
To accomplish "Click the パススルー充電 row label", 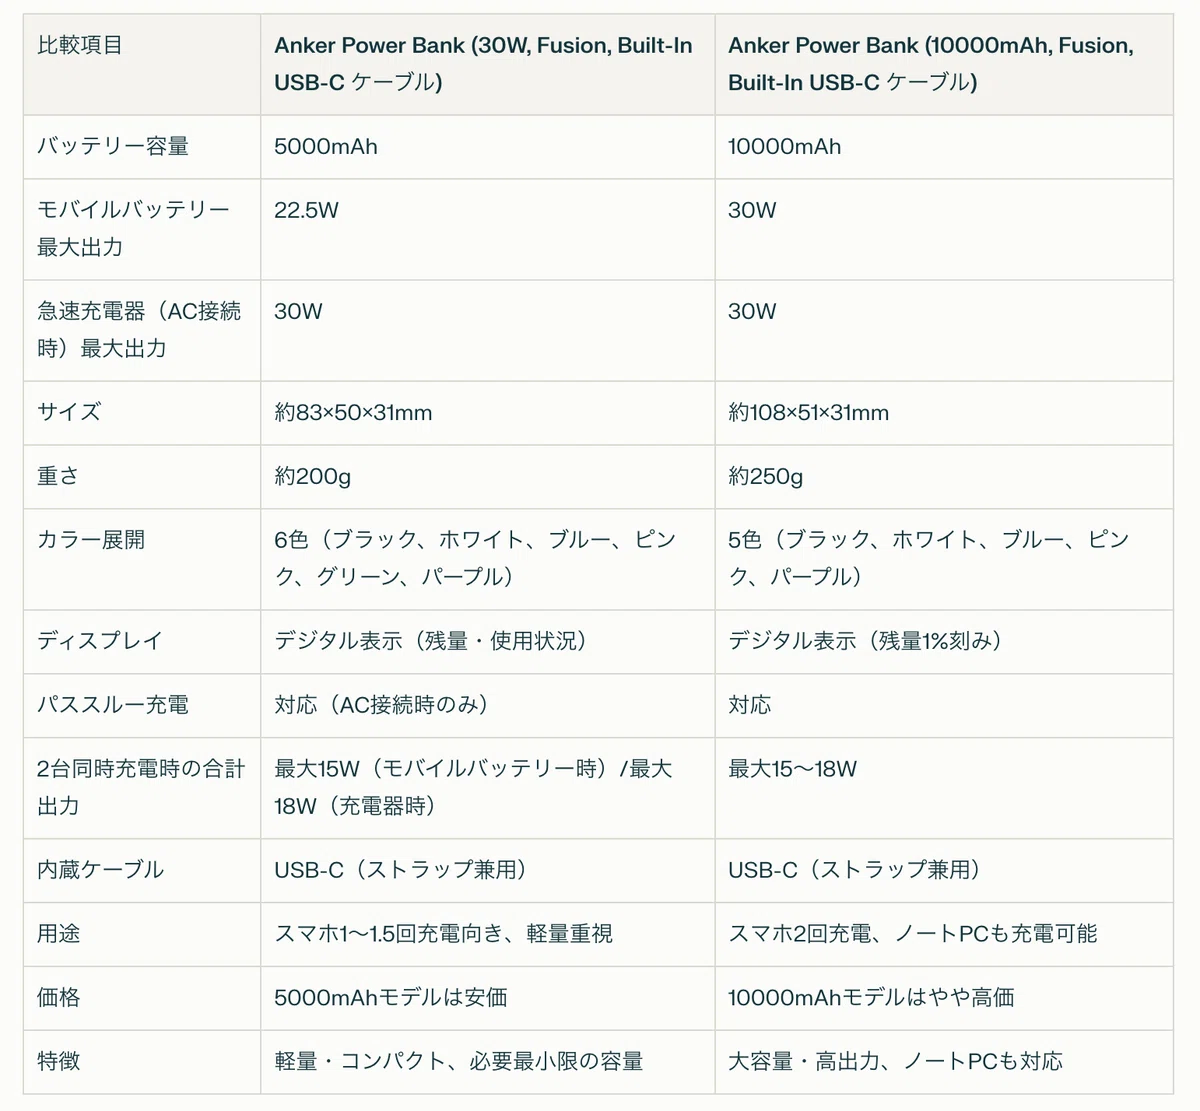I will pyautogui.click(x=142, y=706).
